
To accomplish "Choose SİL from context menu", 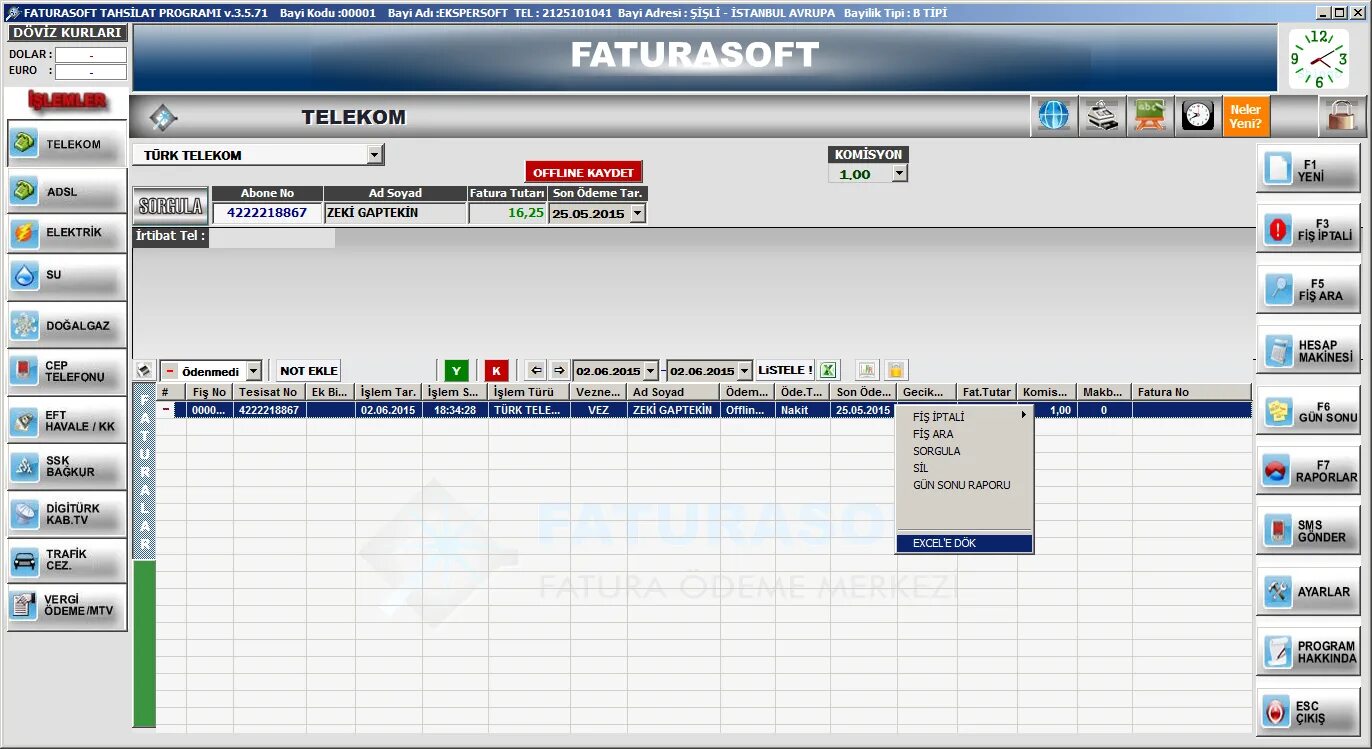I will click(x=965, y=468).
